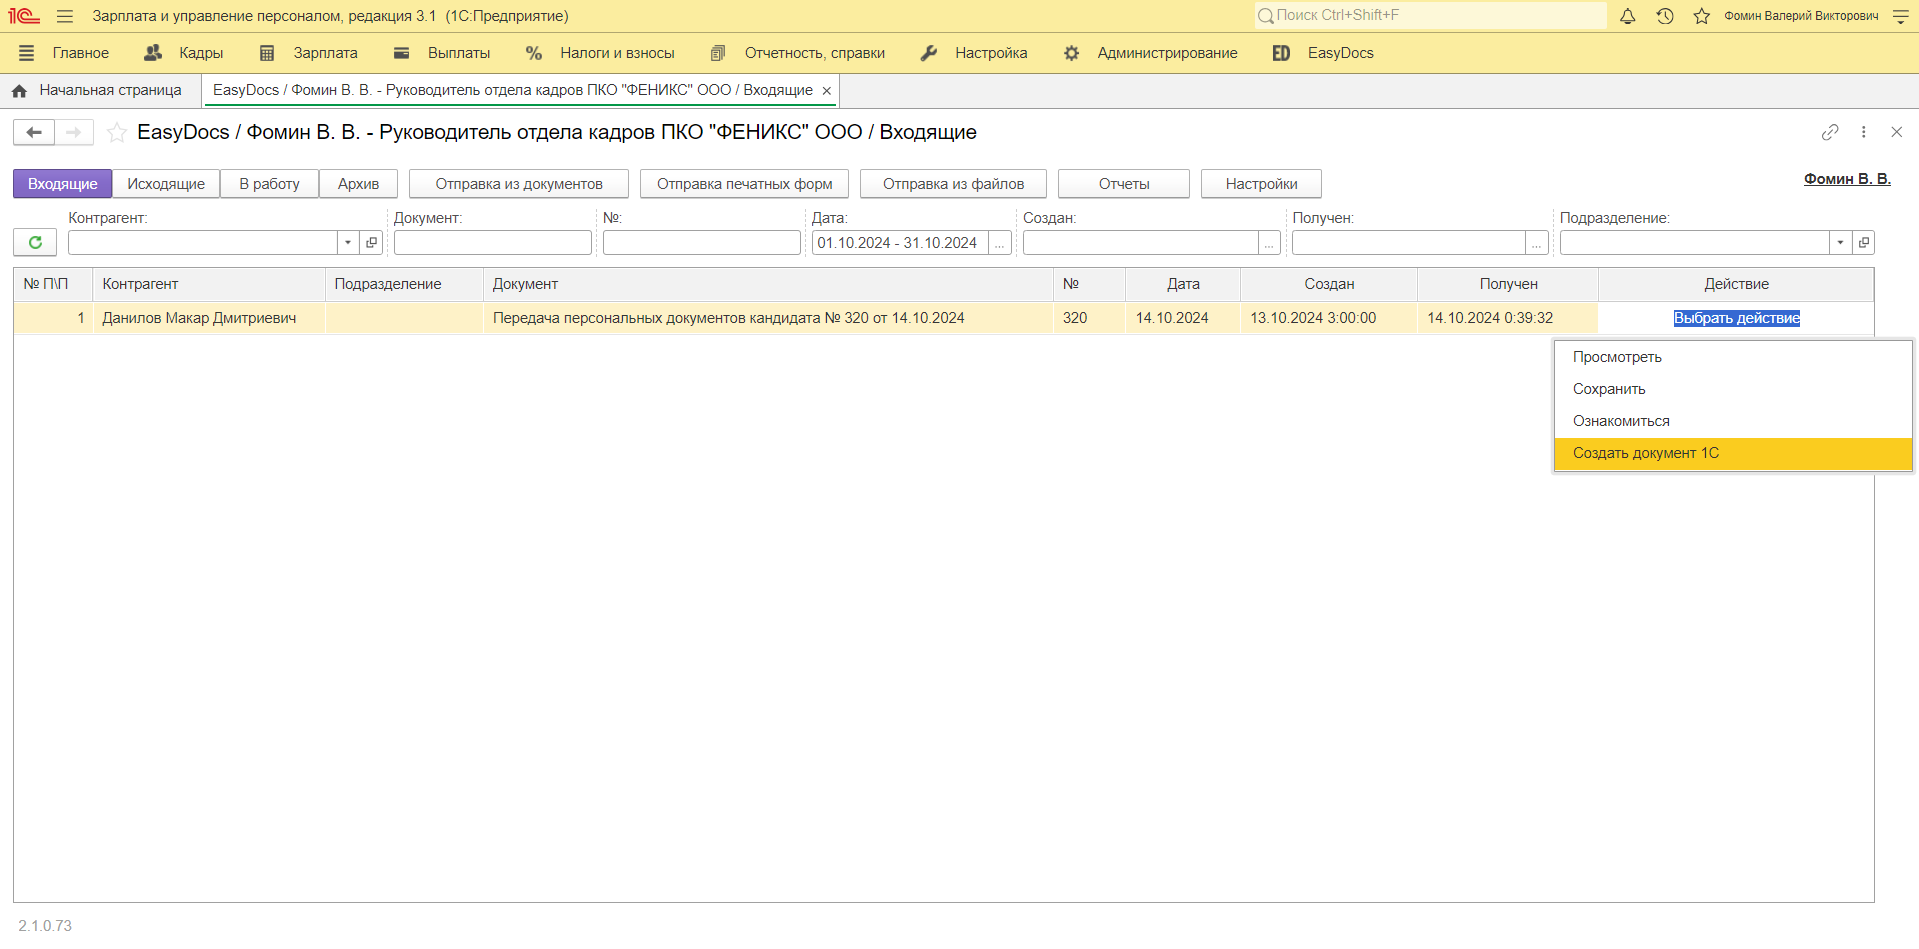Open the EasyDocs section in menu
The width and height of the screenshot is (1919, 949).
[1339, 53]
